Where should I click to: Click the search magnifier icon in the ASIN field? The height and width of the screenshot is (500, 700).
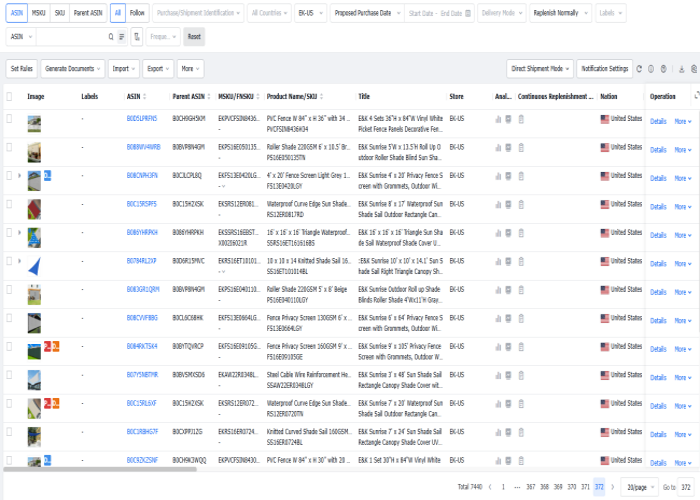tap(111, 37)
